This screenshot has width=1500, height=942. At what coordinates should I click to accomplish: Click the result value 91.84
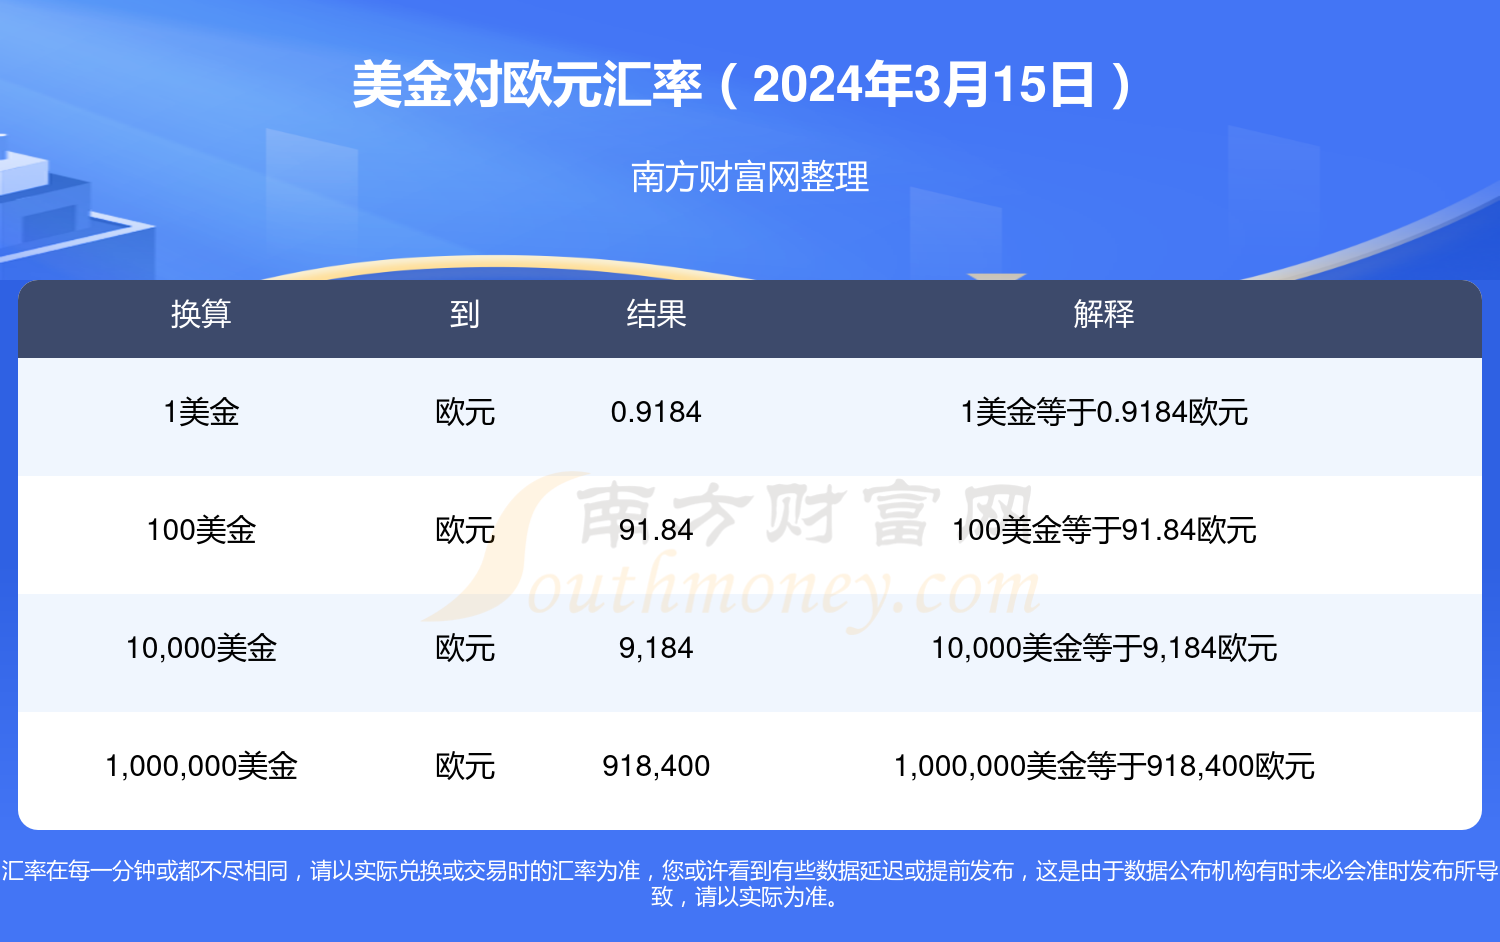(656, 530)
